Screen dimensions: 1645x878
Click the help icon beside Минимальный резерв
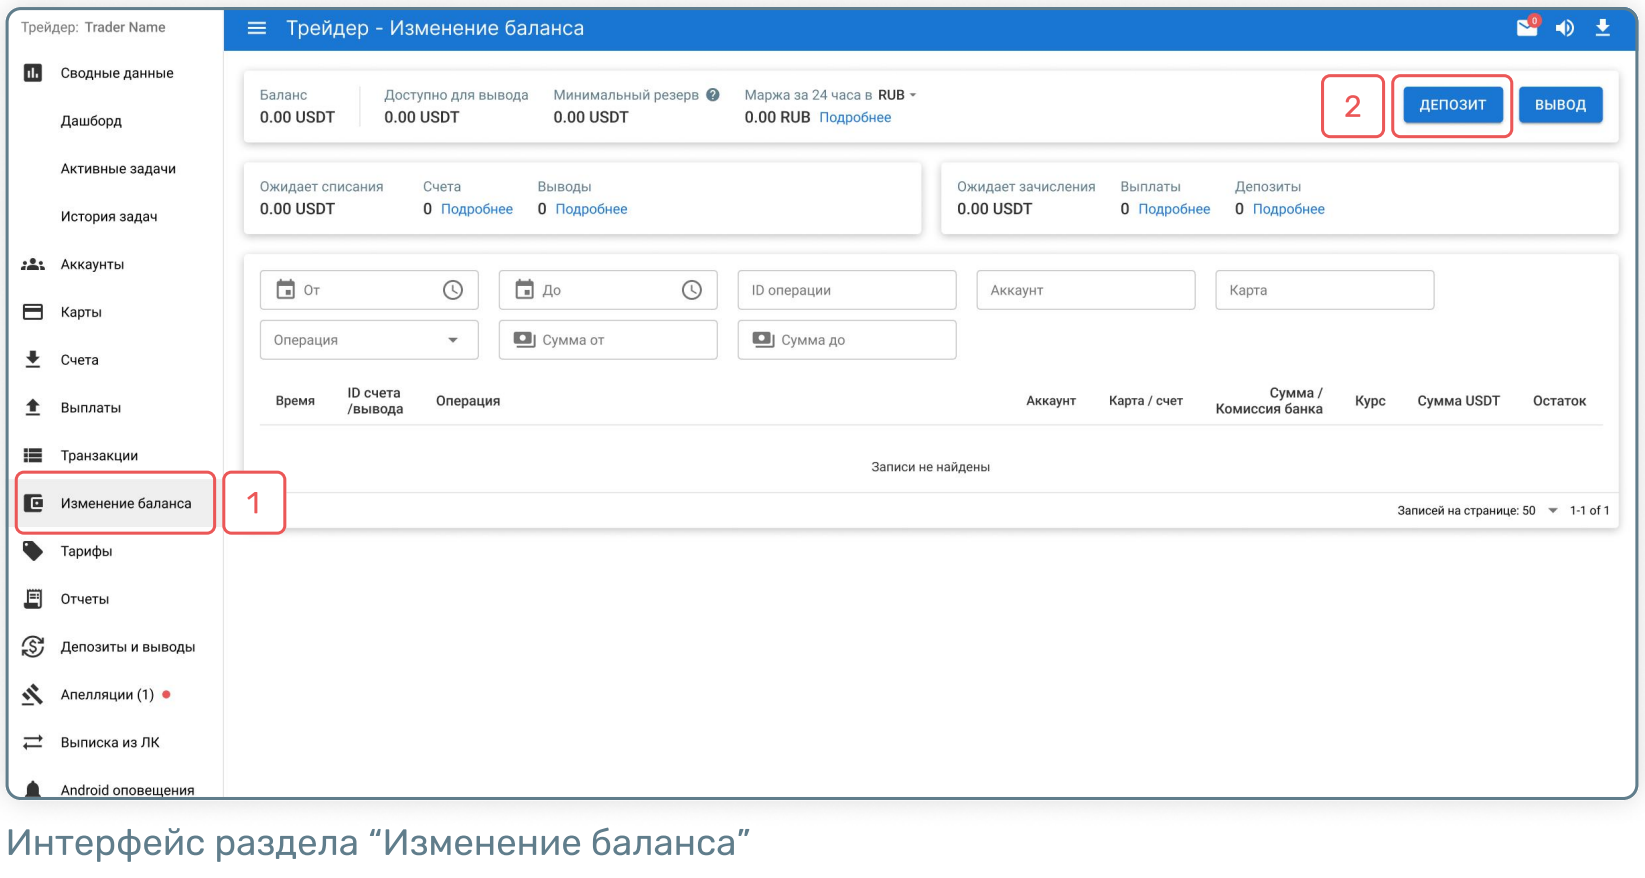pyautogui.click(x=713, y=95)
